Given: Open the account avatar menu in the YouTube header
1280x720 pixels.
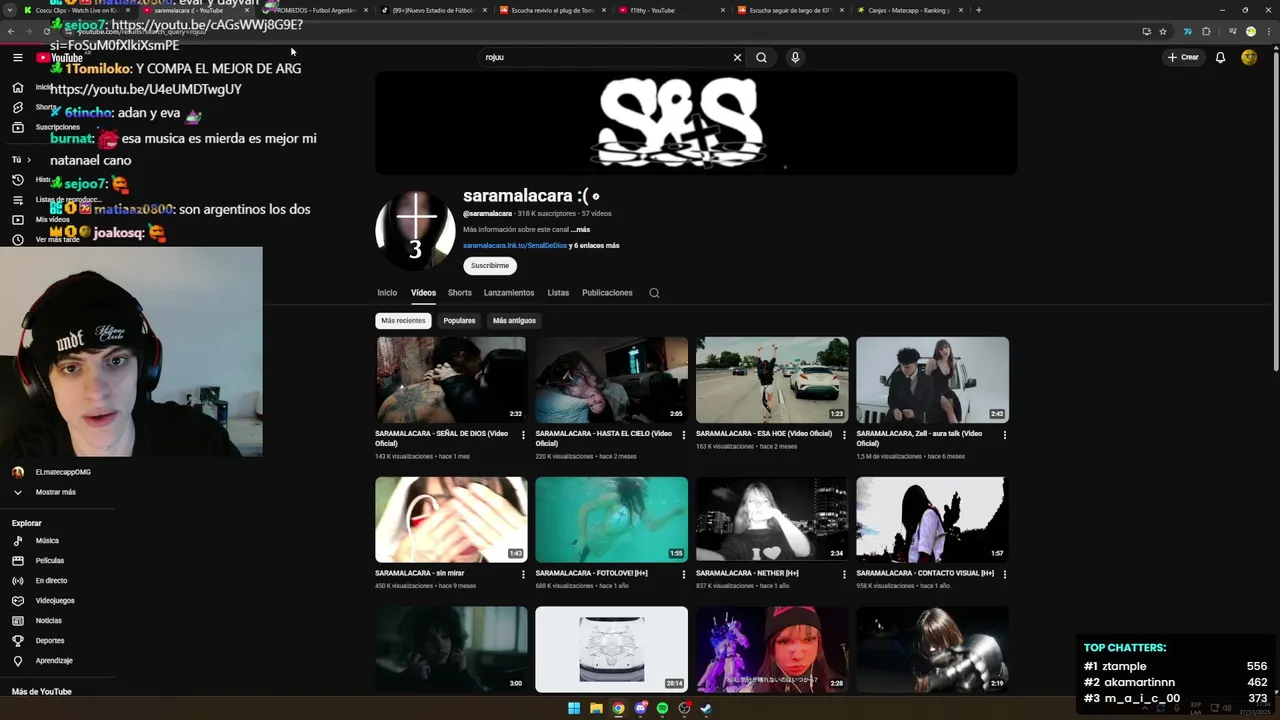Looking at the screenshot, I should pyautogui.click(x=1249, y=58).
